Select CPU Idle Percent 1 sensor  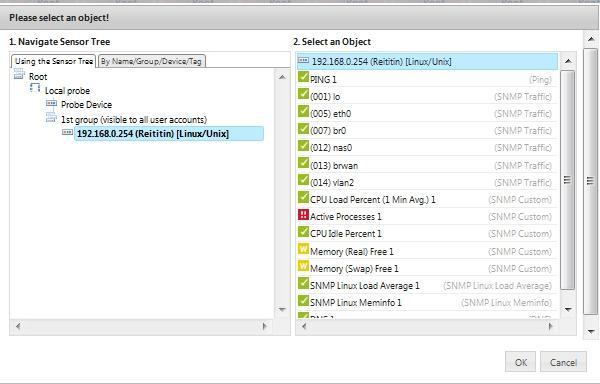427,234
